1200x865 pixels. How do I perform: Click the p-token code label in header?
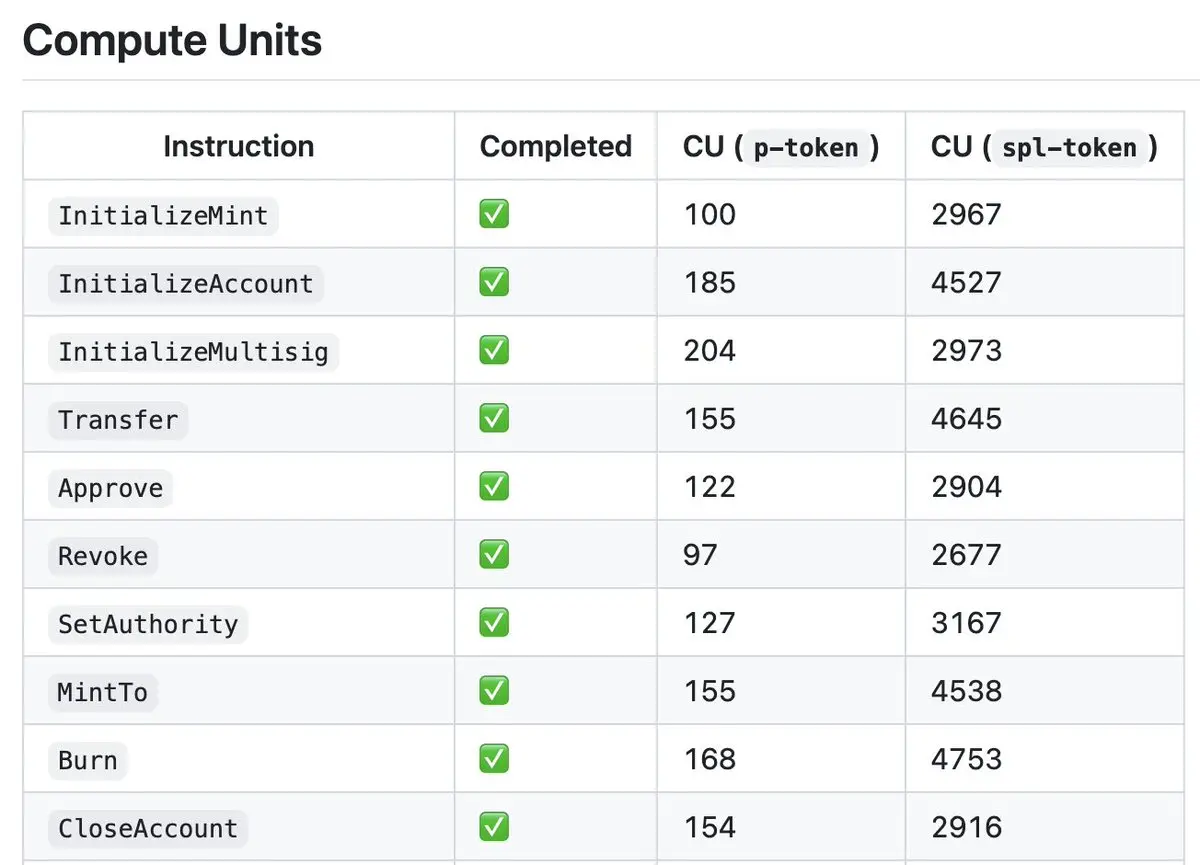[805, 148]
